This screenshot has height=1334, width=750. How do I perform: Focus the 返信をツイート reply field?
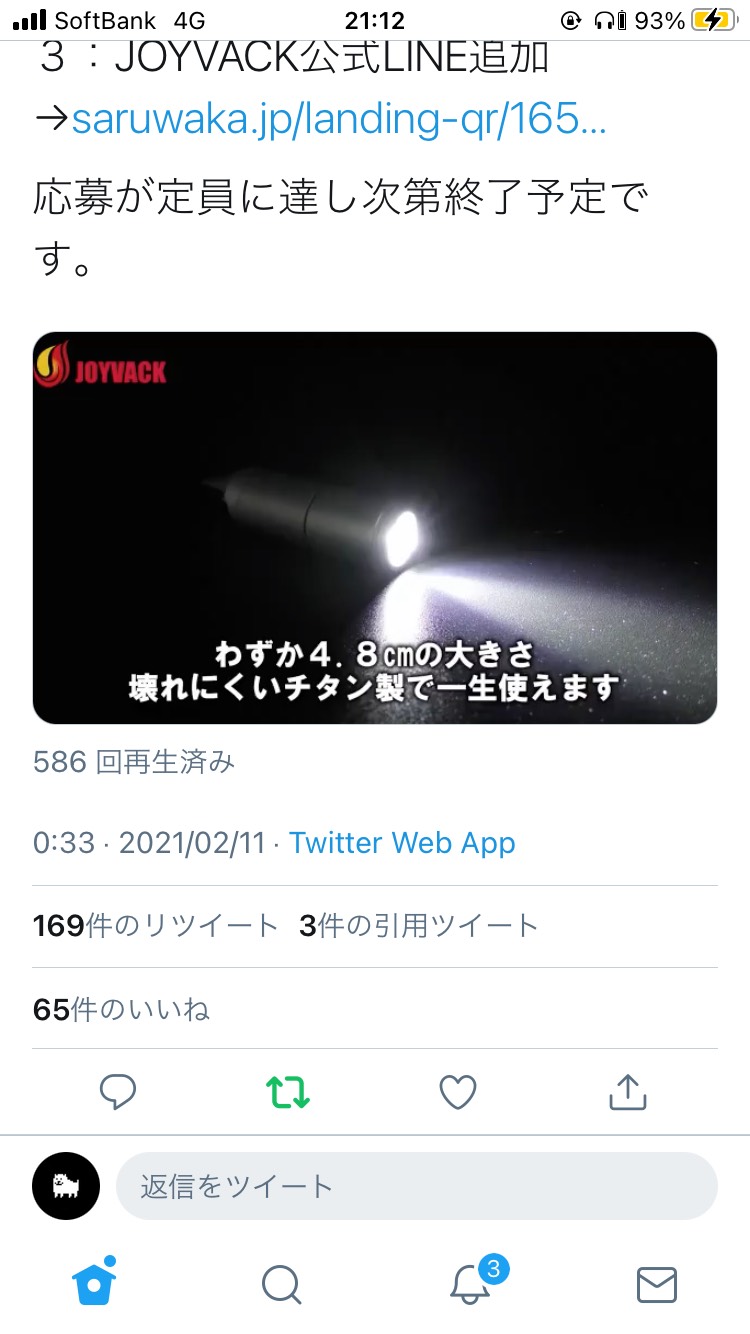(x=417, y=1186)
